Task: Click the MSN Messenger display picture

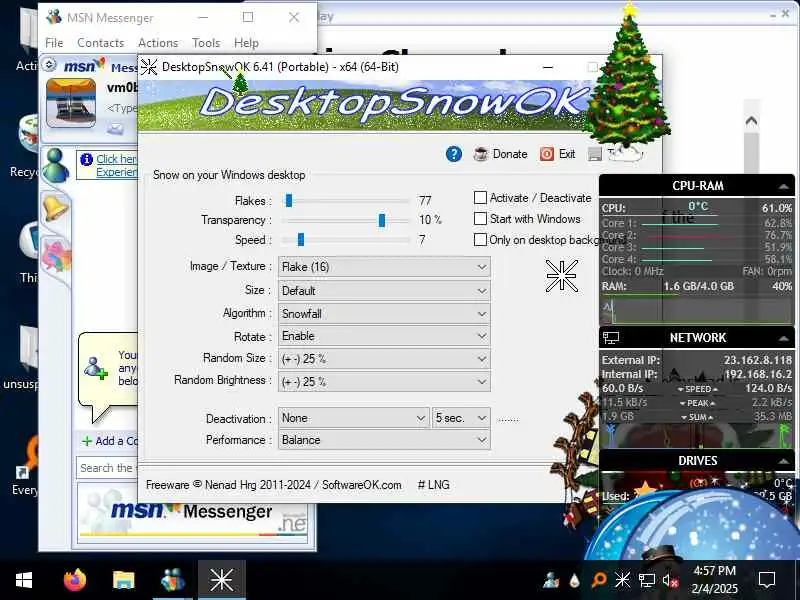Action: coord(71,103)
